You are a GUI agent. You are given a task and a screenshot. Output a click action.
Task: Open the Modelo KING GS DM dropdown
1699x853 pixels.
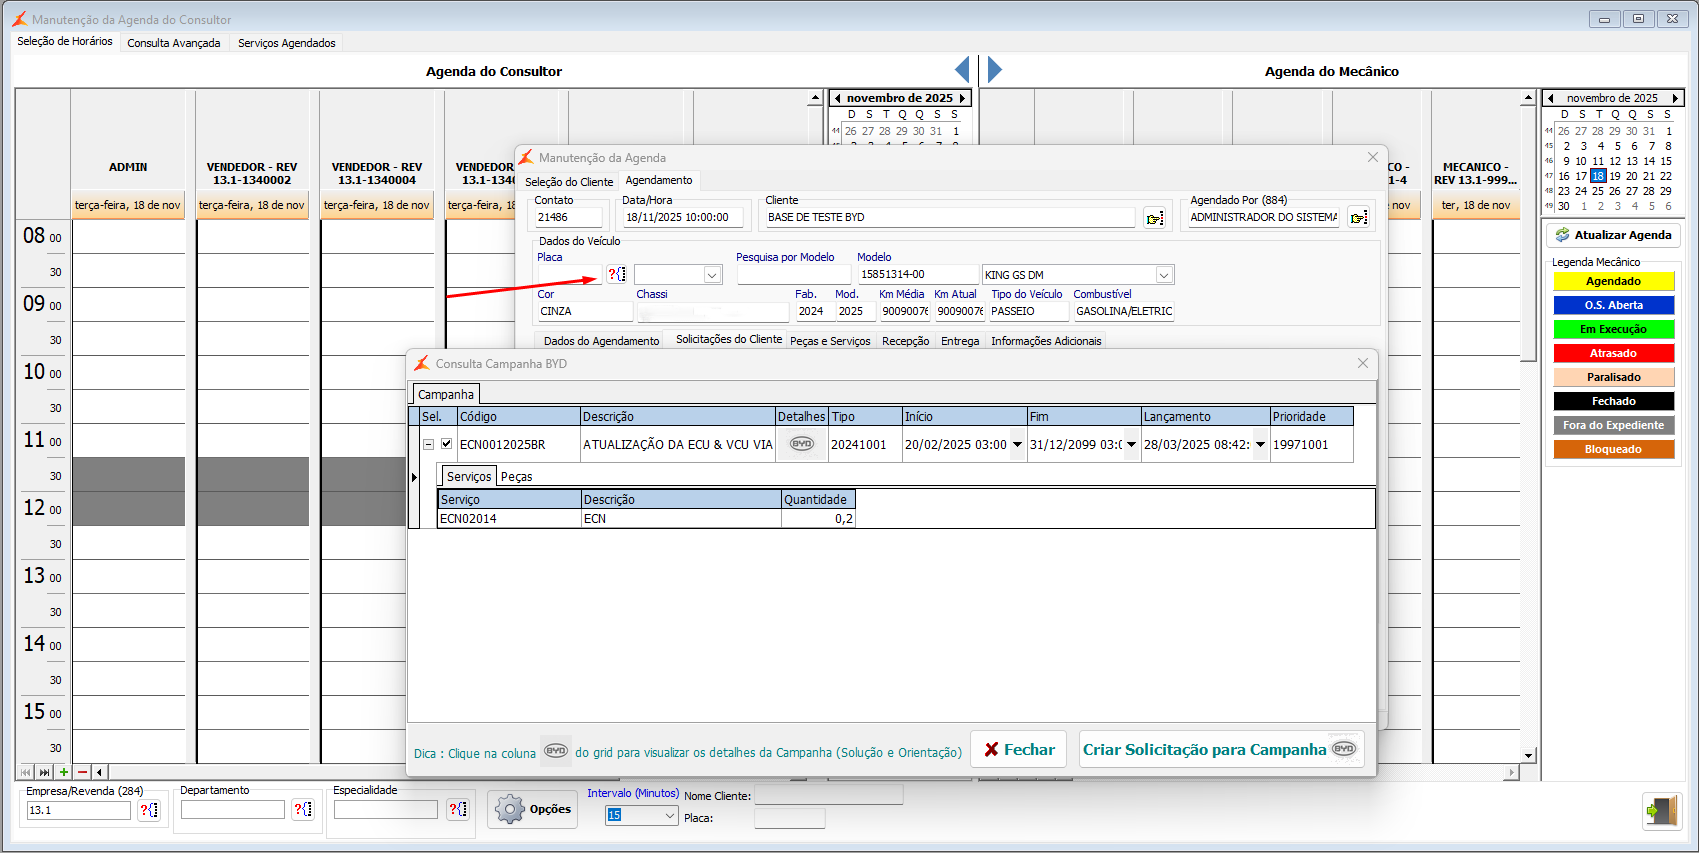1163,275
